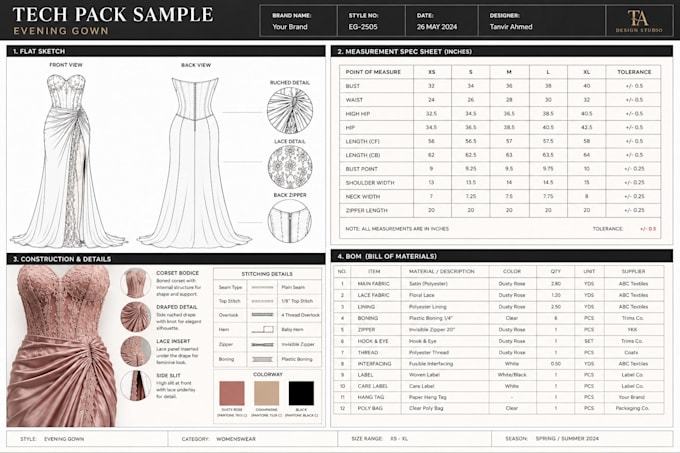Click 'Invisible Zipper 20"' material description
This screenshot has width=680, height=453.
[432, 329]
